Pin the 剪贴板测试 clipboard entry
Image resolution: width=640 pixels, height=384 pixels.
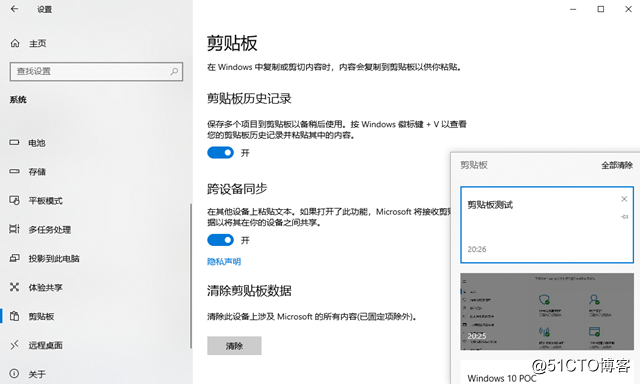tap(624, 217)
